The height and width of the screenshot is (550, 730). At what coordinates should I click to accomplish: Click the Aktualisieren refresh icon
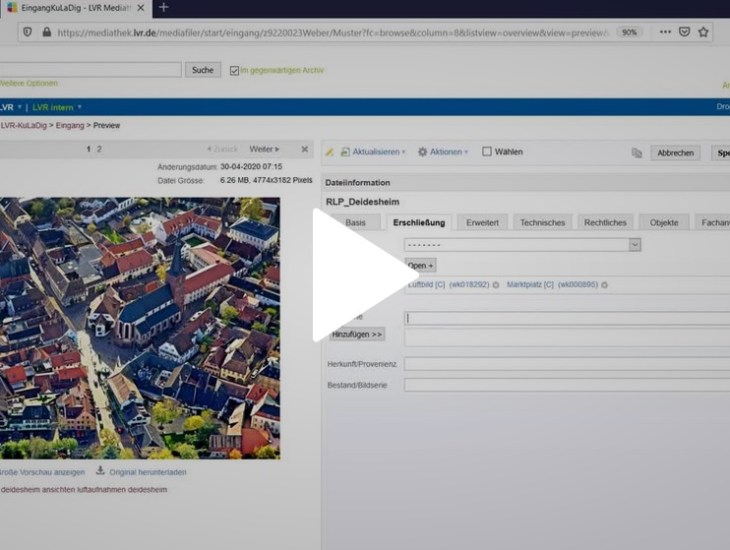click(345, 152)
